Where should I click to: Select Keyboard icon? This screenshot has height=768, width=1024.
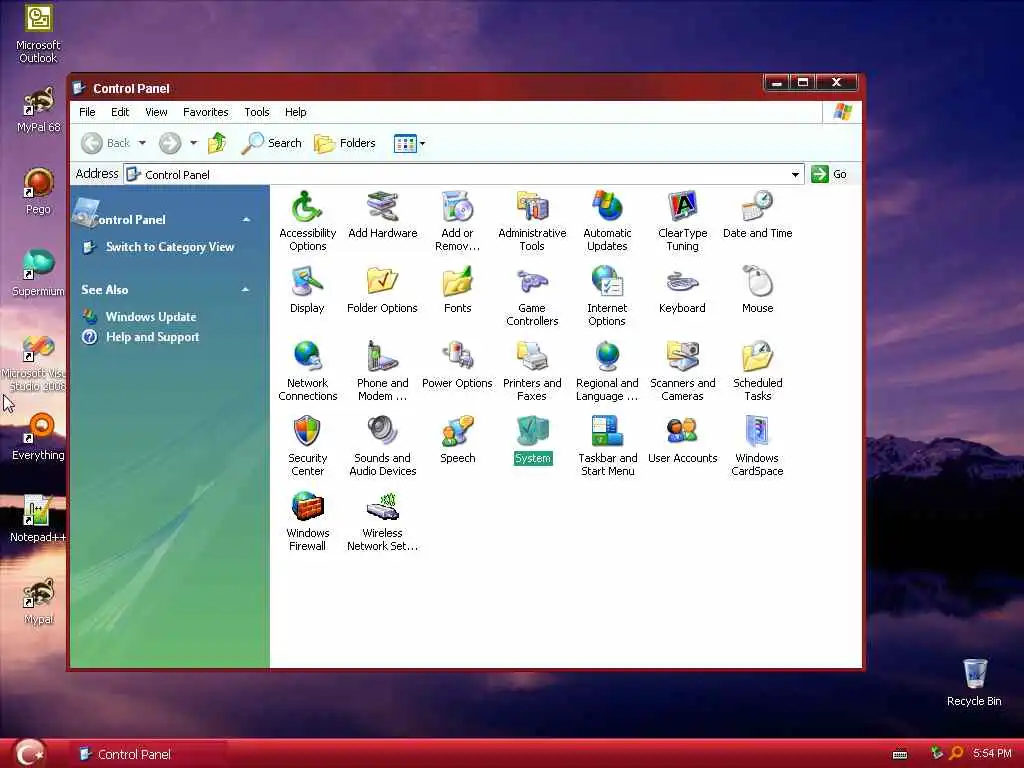682,290
